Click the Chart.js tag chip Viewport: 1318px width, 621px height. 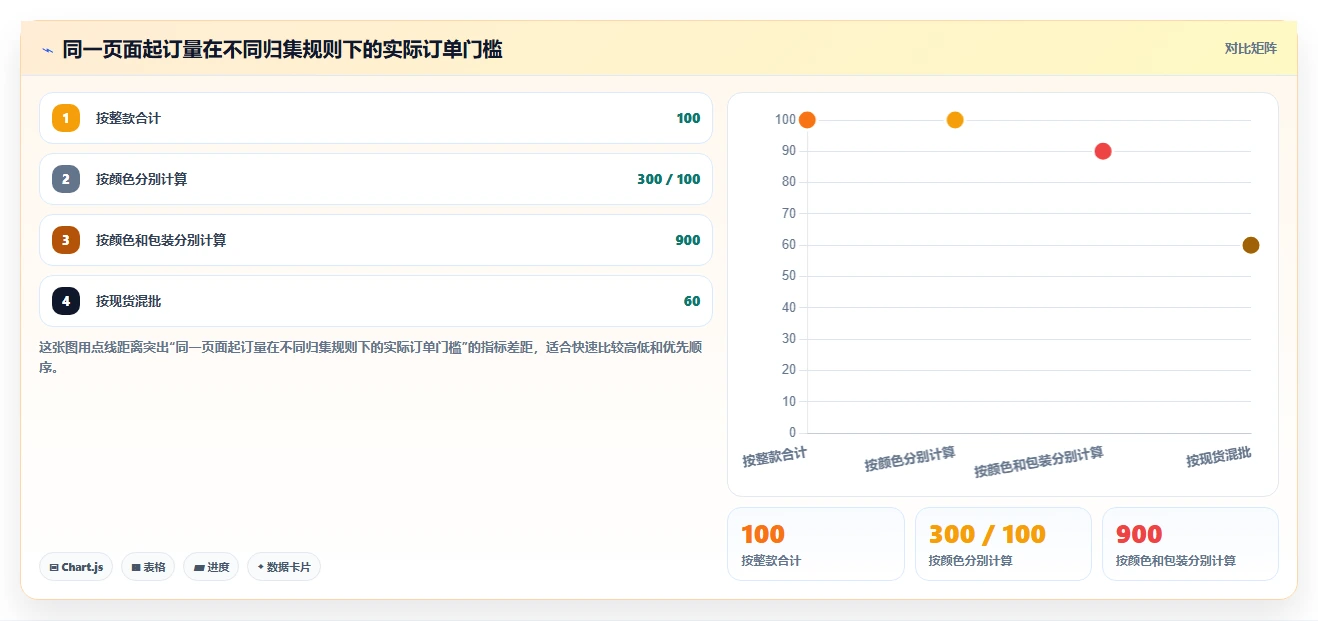(76, 567)
